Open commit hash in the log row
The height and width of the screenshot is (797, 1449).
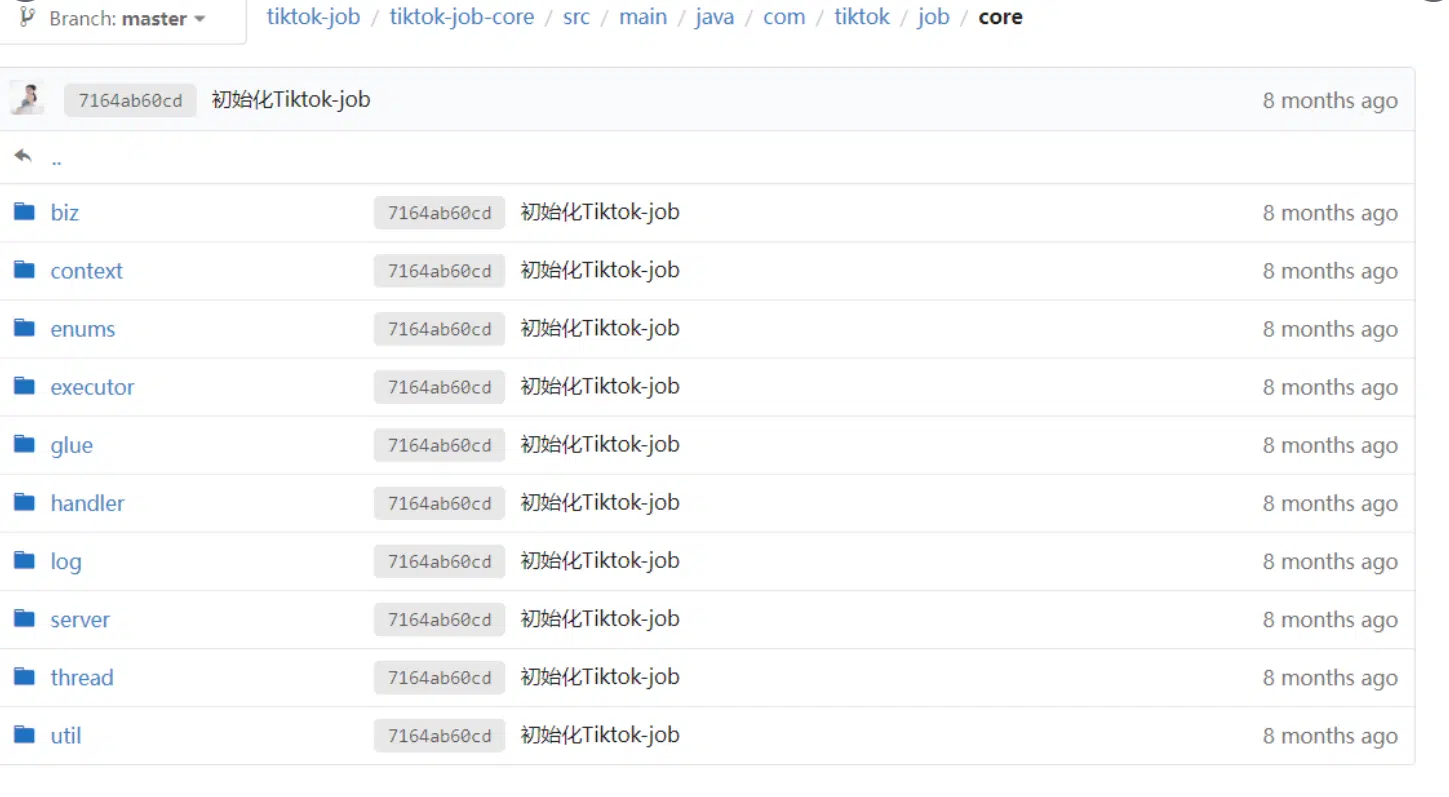[440, 561]
